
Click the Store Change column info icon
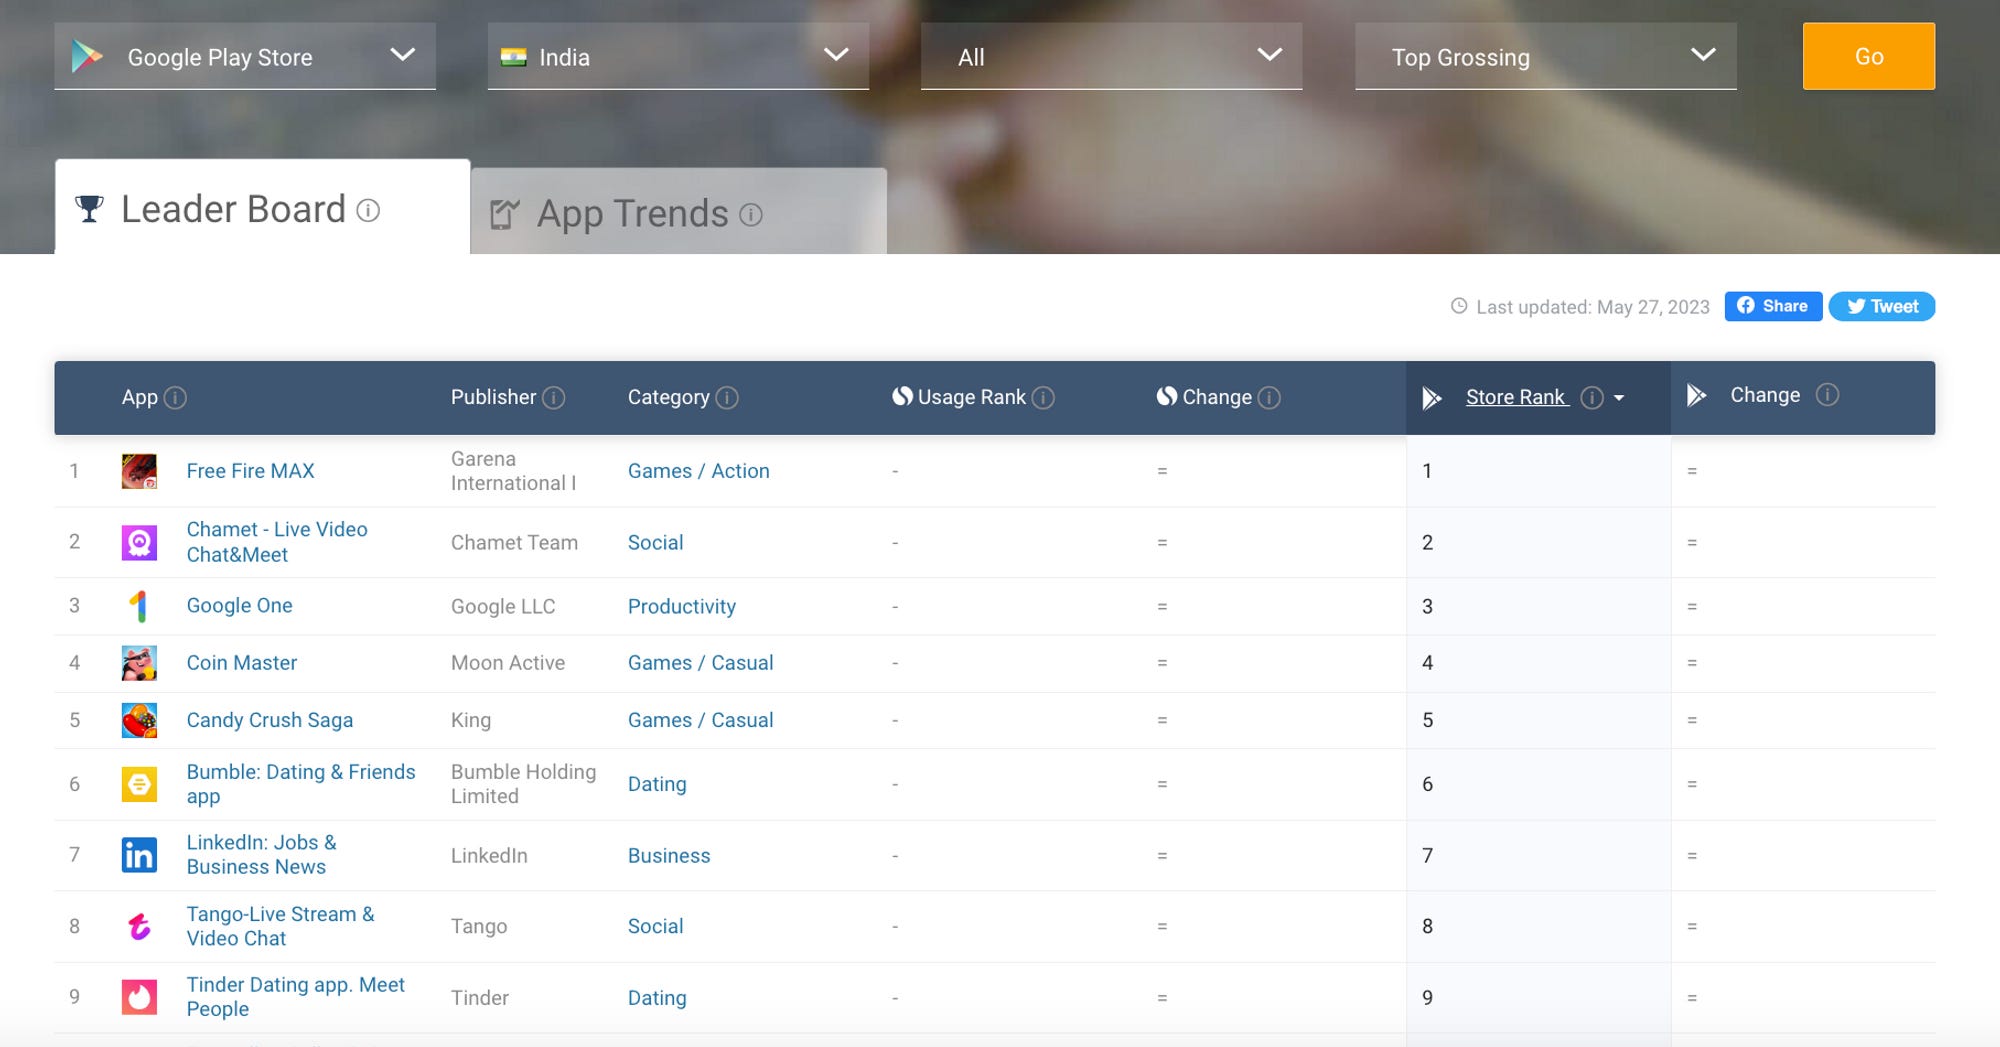[1827, 395]
